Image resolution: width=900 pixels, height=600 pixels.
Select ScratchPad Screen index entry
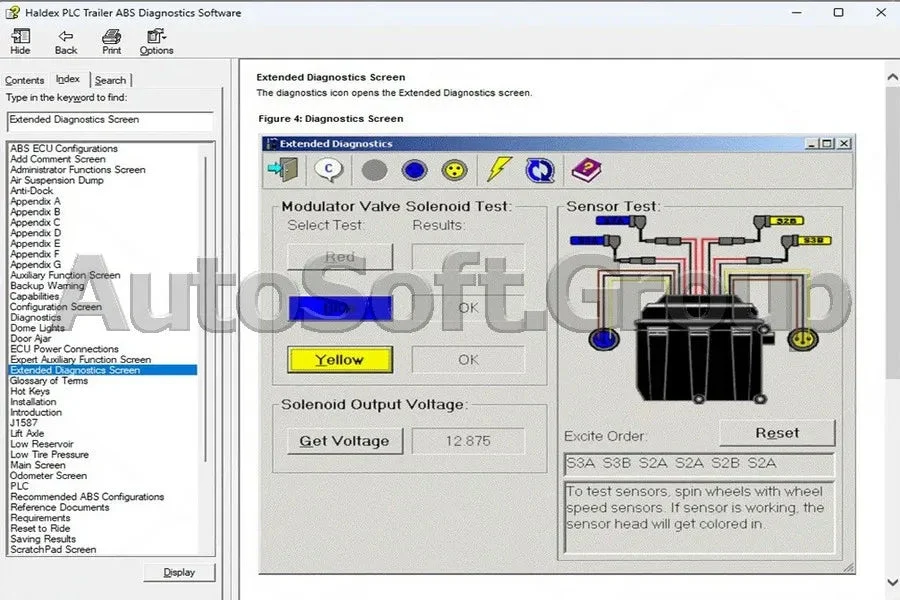[53, 549]
